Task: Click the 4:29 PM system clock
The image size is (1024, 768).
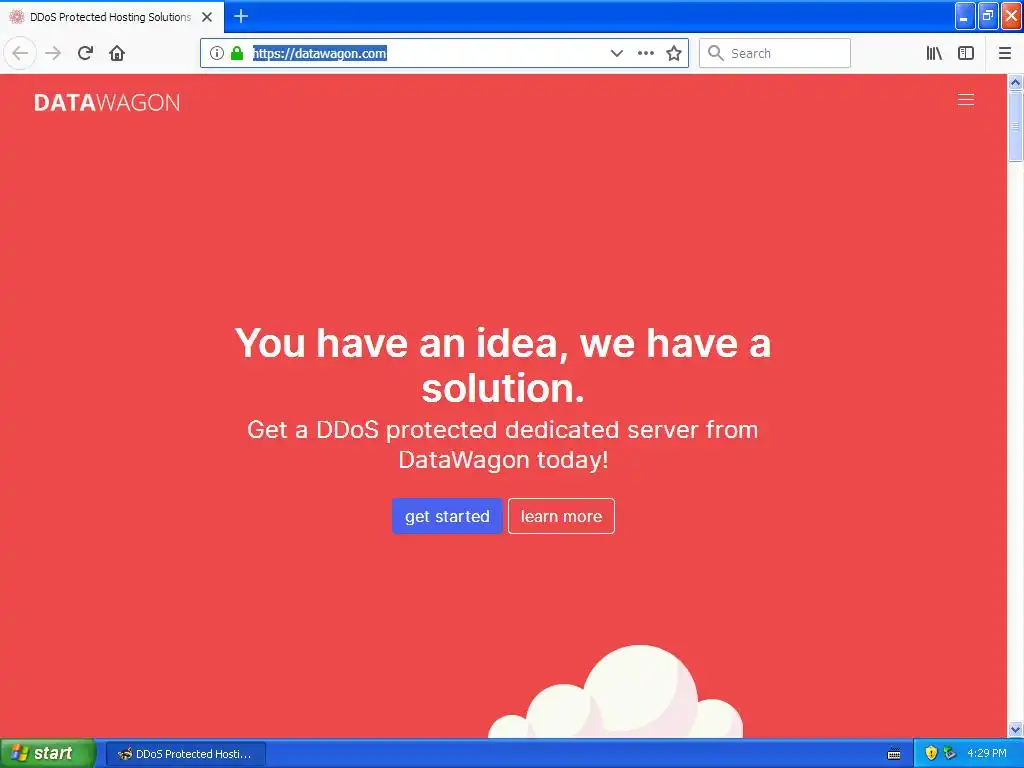Action: coord(987,754)
